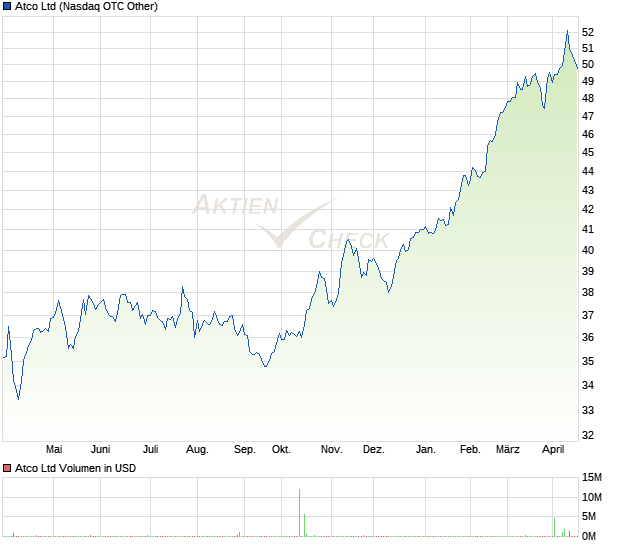Viewport: 620px width, 546px height.
Task: Click the 'Feb.' month label
Action: 470,449
